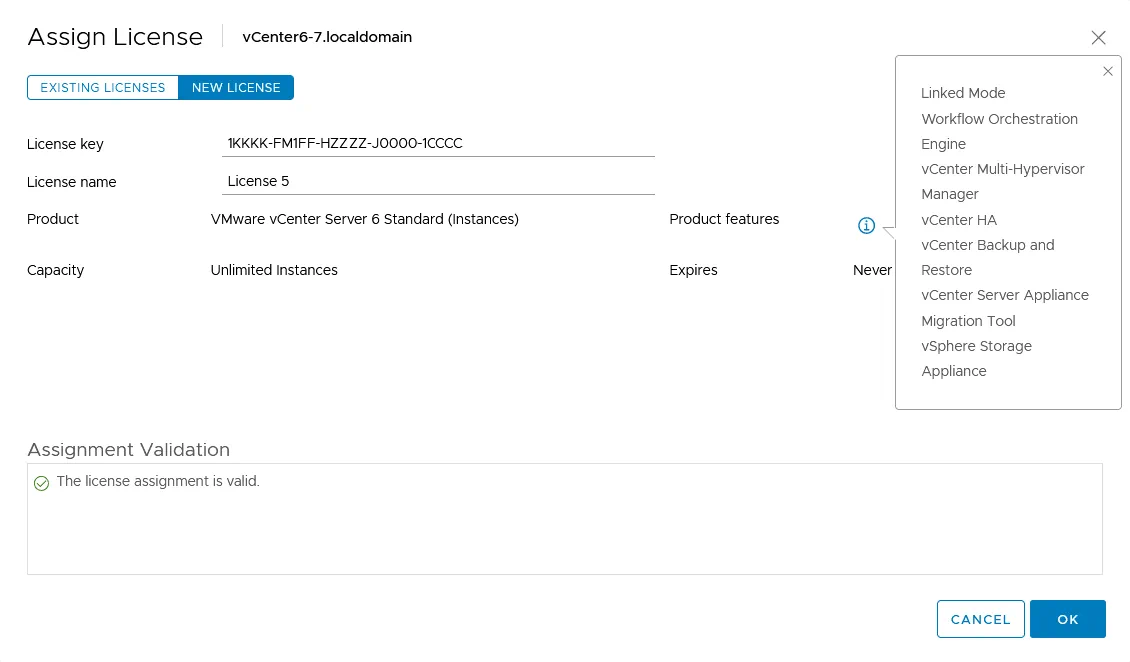Select the NEW LICENSE tab
Screen dimensions: 1130x662
click(x=235, y=88)
